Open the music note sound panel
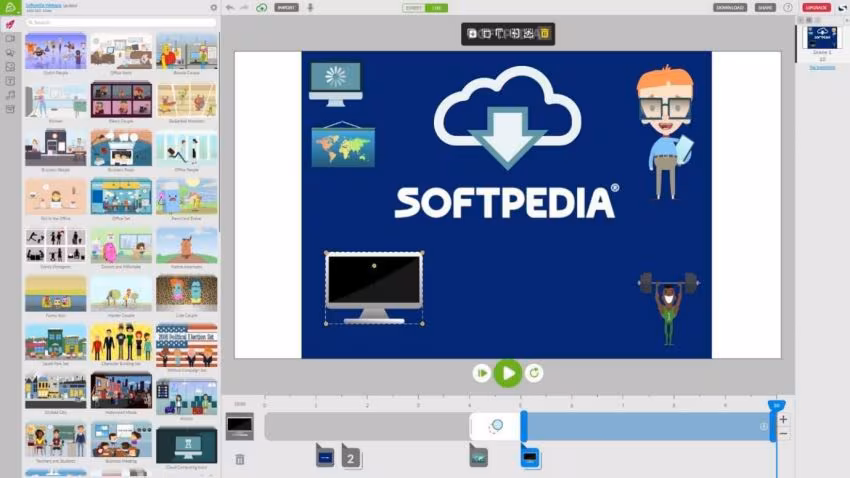Viewport: 850px width, 478px height. point(10,95)
